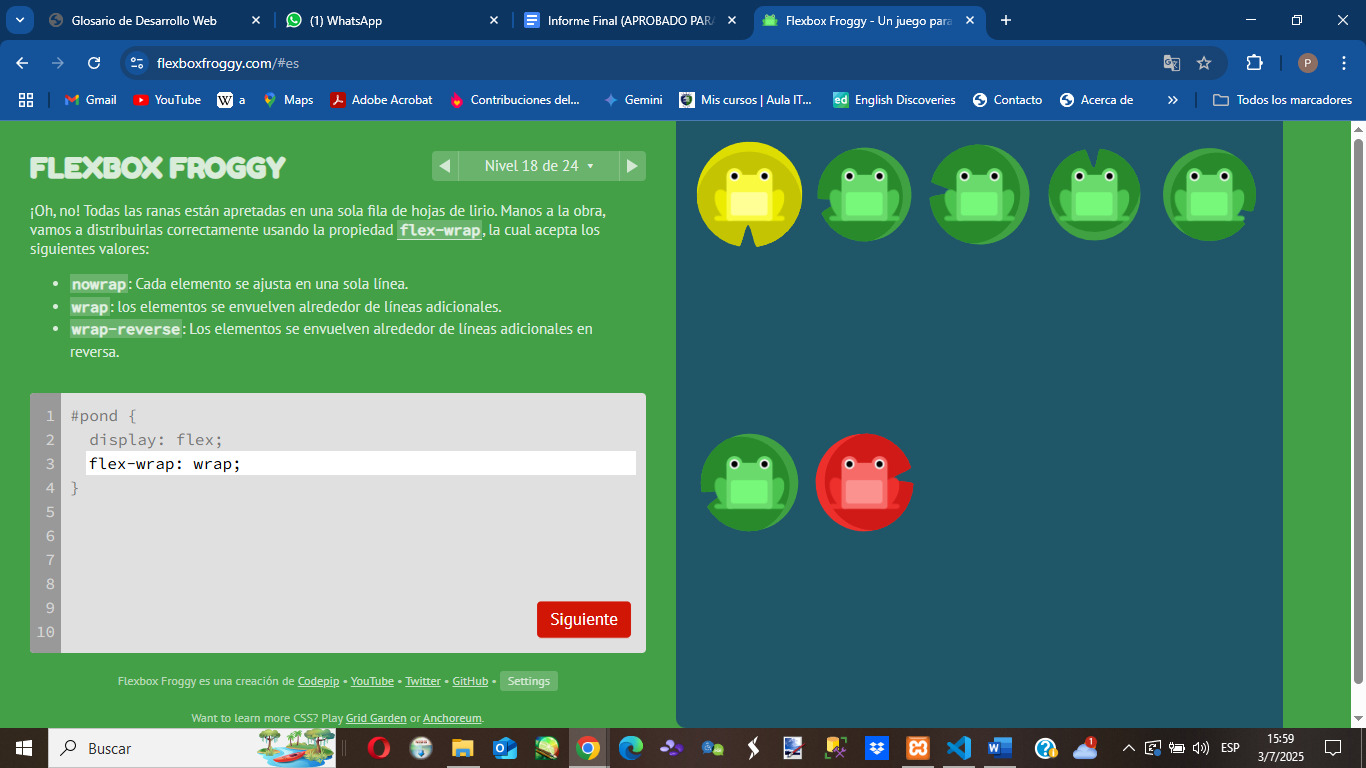
Task: Open the Twitter footer link
Action: (423, 681)
